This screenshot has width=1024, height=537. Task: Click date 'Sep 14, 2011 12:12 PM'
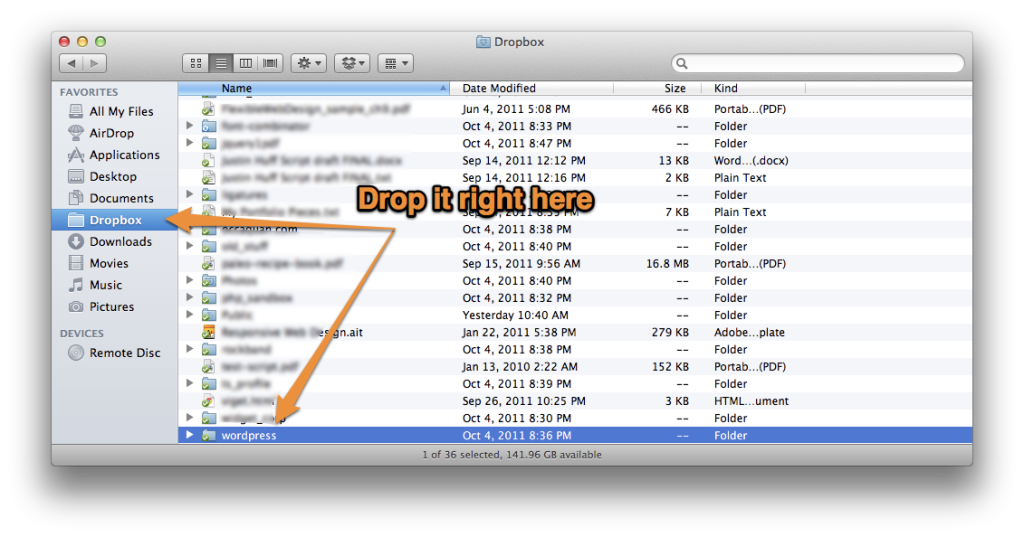(524, 161)
